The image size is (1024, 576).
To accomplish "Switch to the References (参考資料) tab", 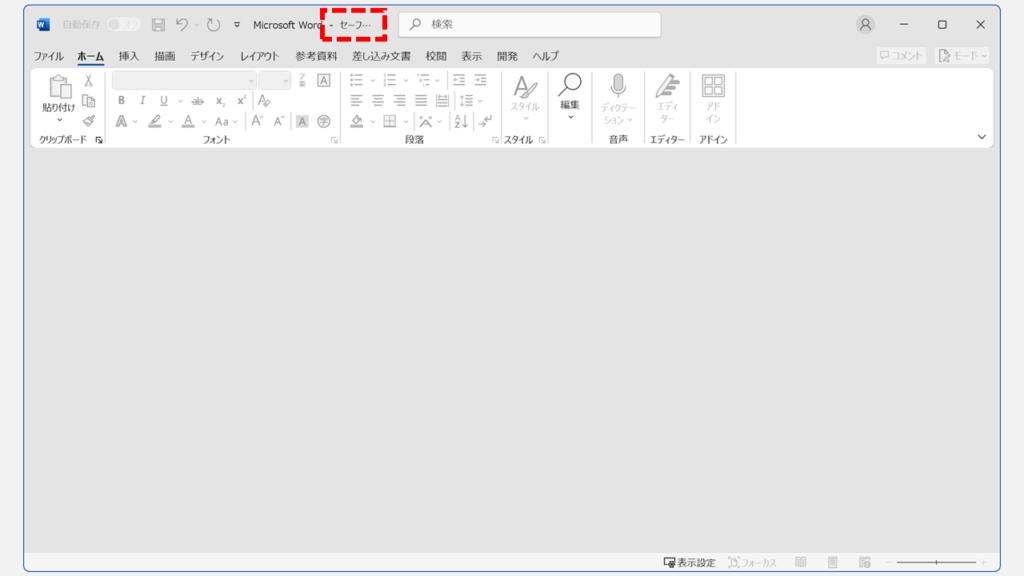I will 316,56.
